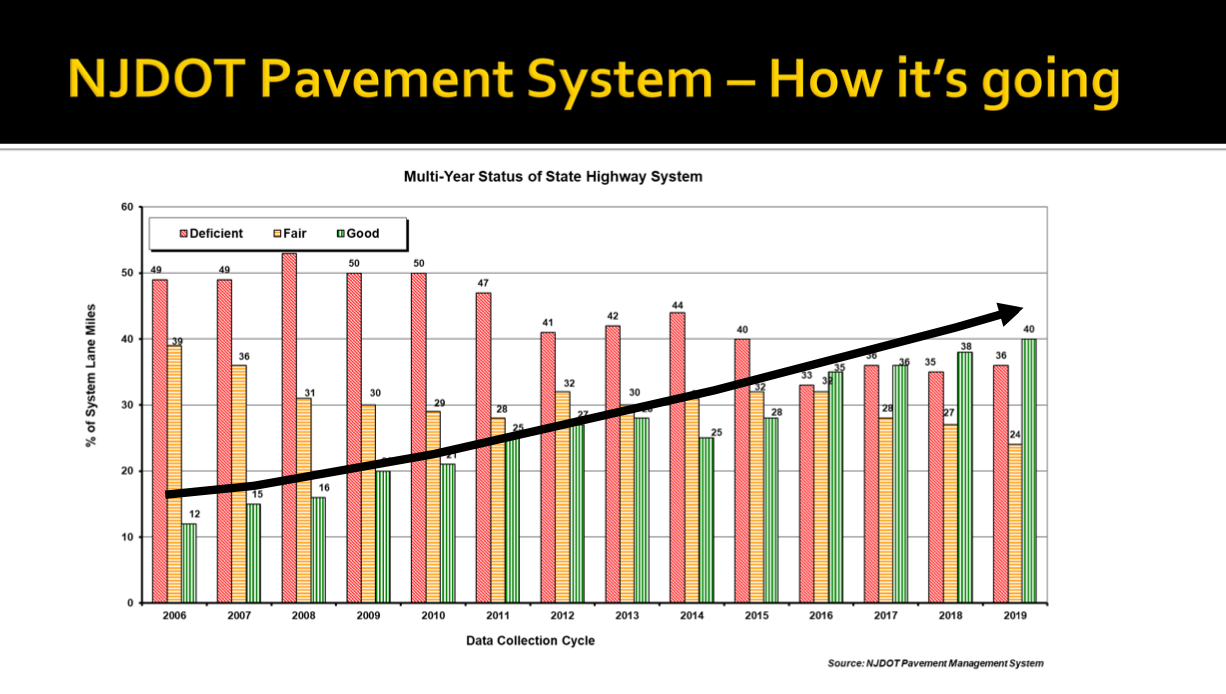Select the orange 2019 Fair bar

[1013, 524]
